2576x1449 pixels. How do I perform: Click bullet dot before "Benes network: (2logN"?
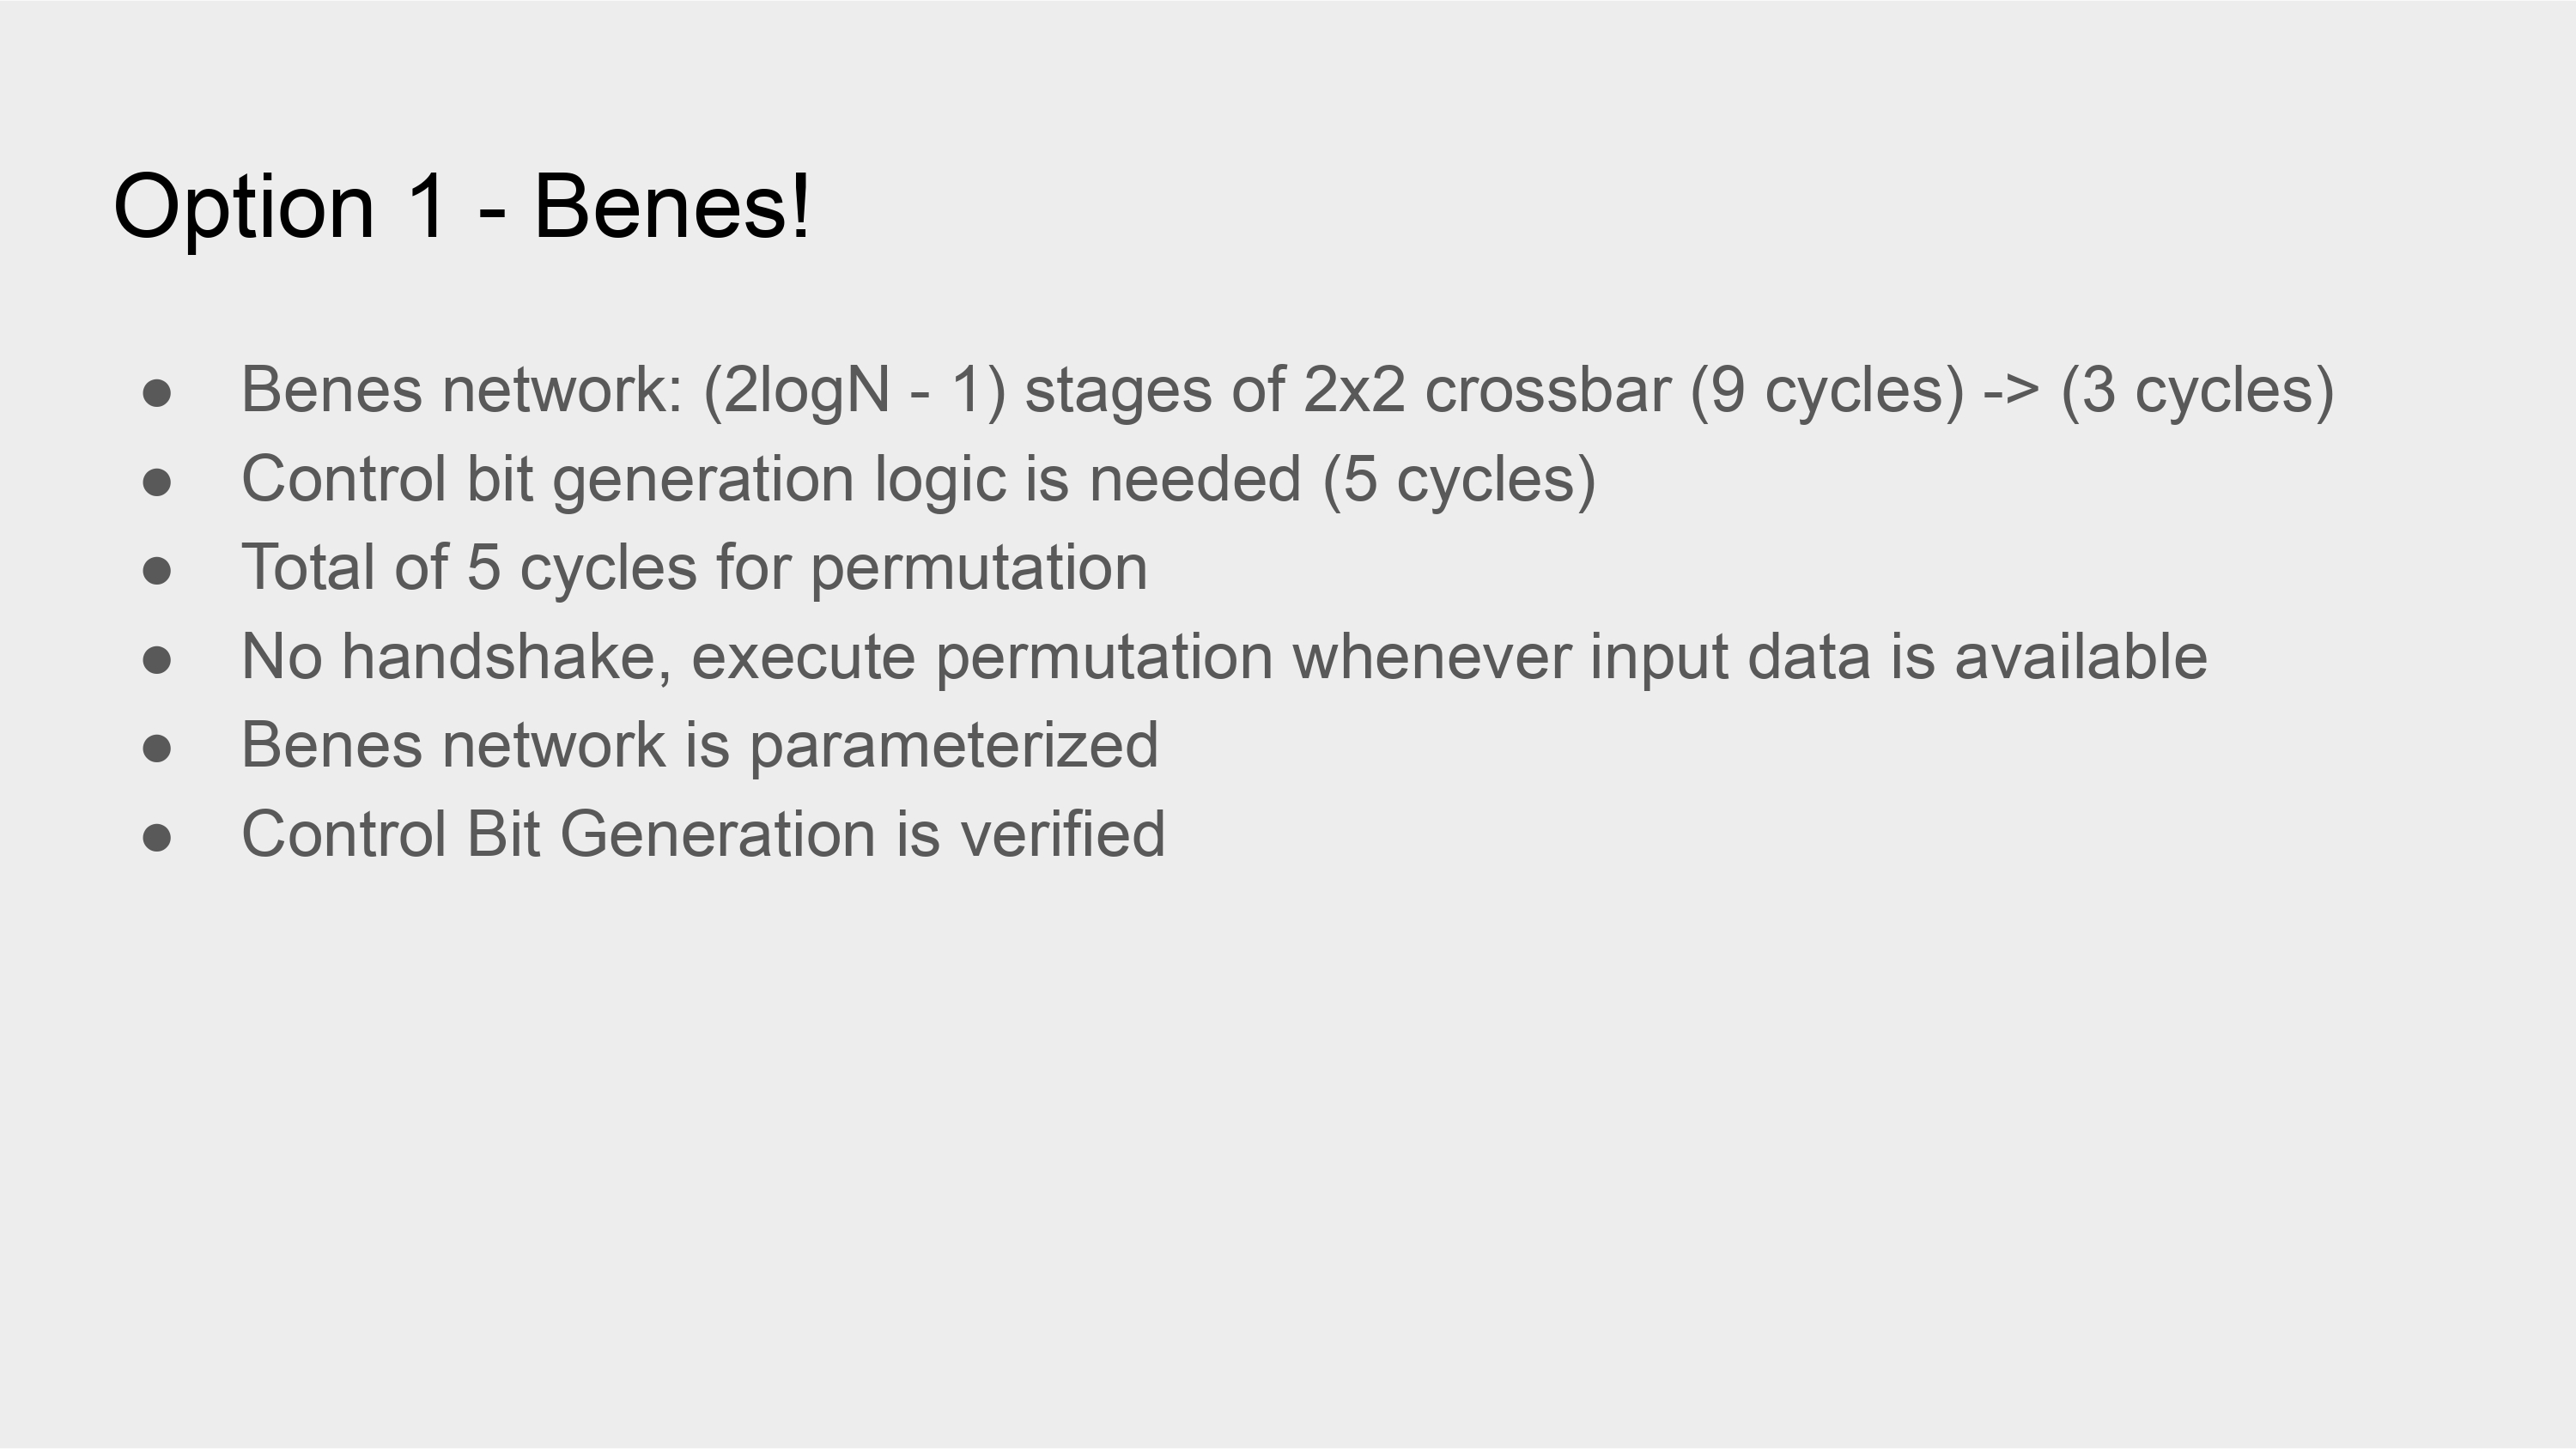[157, 393]
